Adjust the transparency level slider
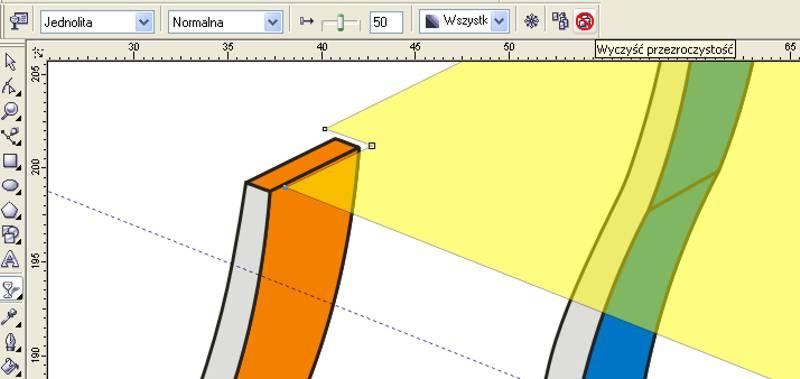The width and height of the screenshot is (800, 379). [340, 22]
